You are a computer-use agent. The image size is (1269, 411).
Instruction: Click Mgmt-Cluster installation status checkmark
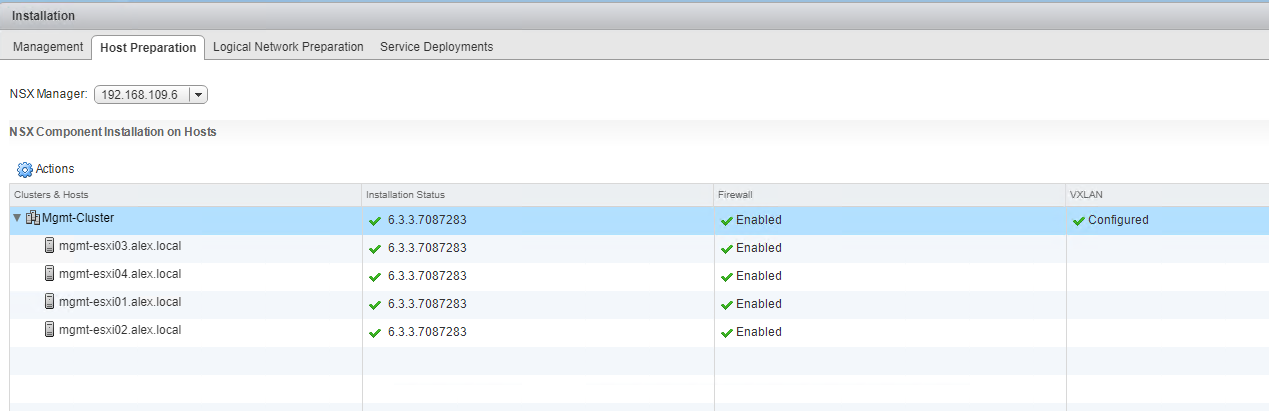pyautogui.click(x=375, y=221)
